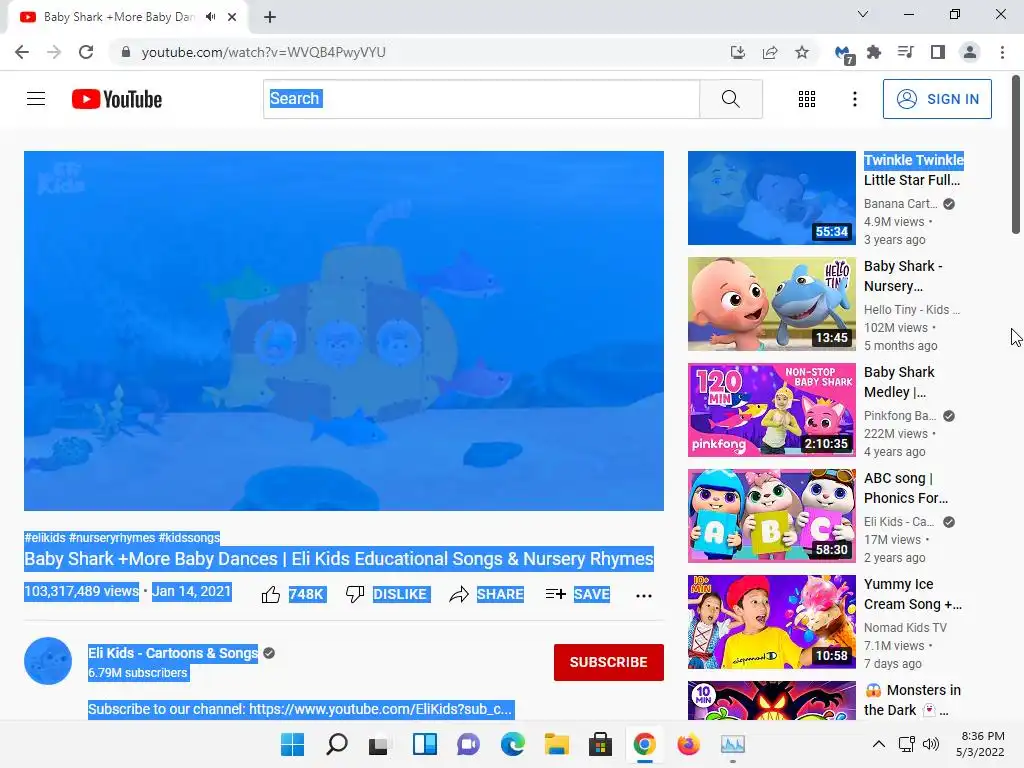Open ABC song Phonics title link
Viewport: 1024px width, 768px height.
coord(906,488)
